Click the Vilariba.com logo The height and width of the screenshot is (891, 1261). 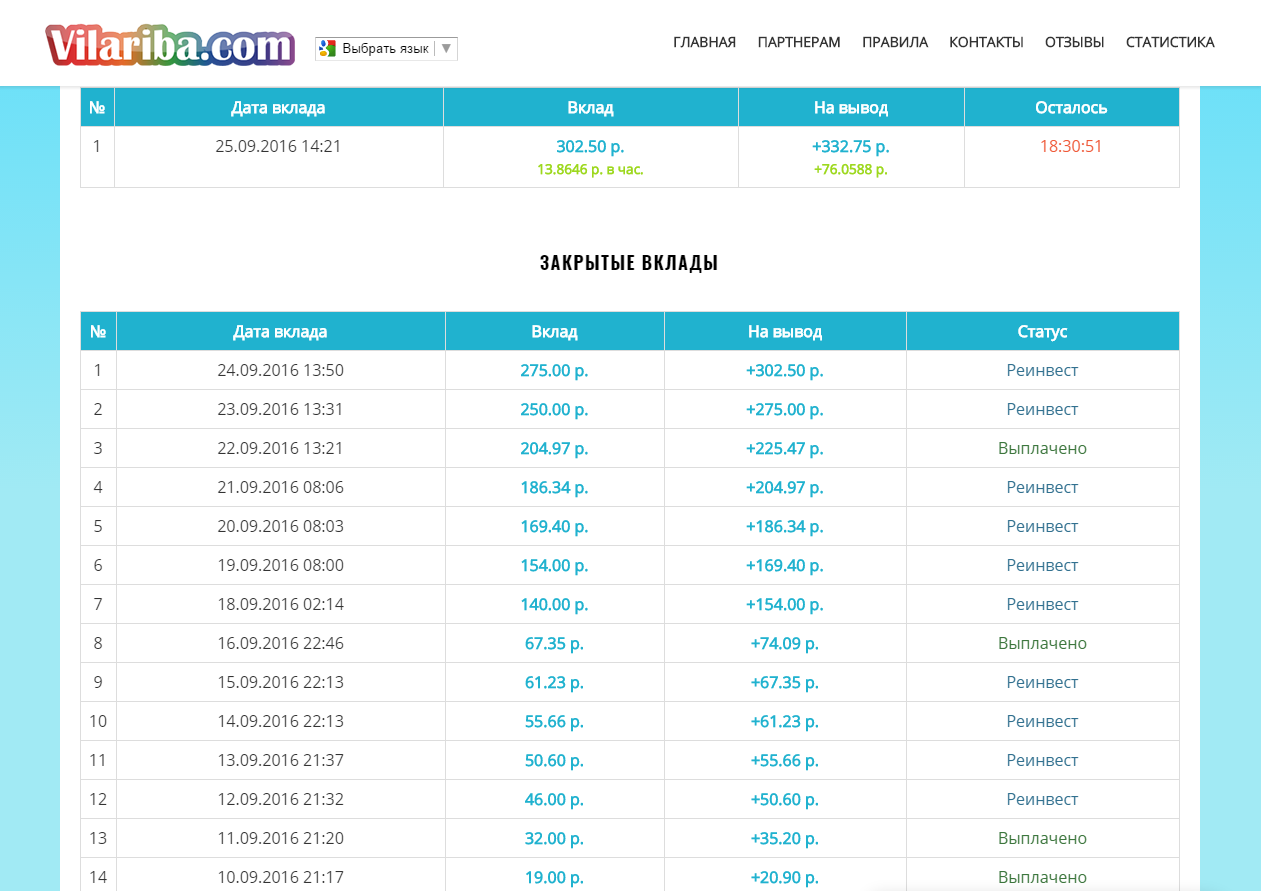pos(170,45)
